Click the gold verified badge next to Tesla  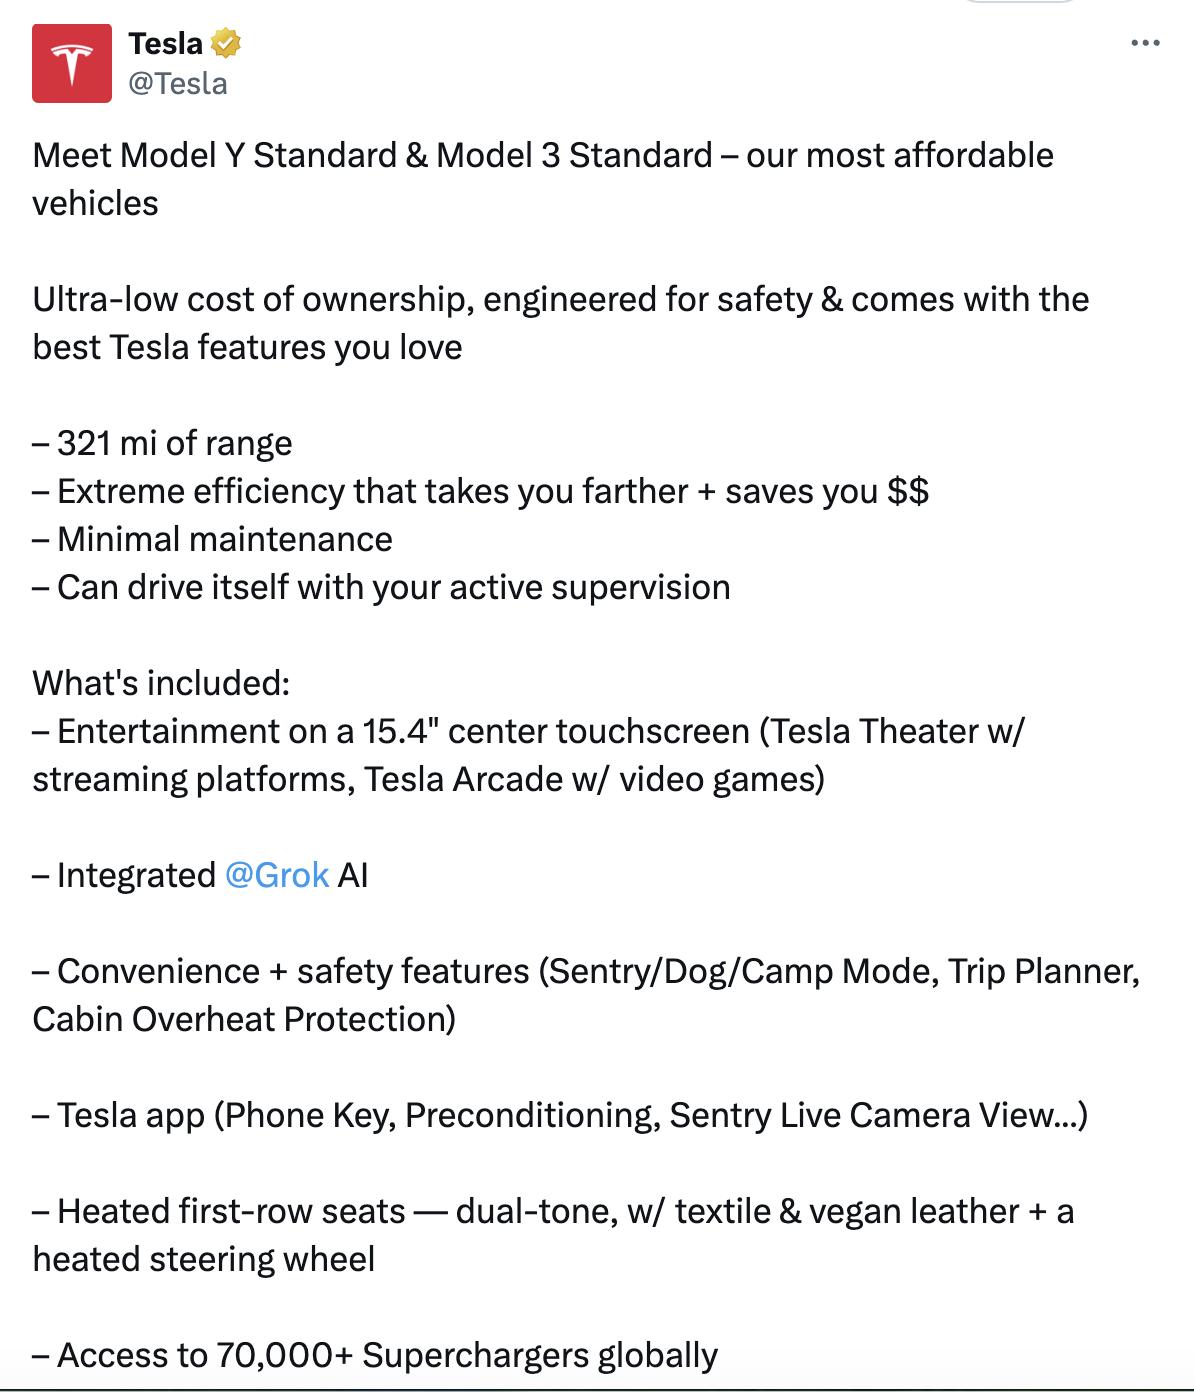click(x=225, y=44)
